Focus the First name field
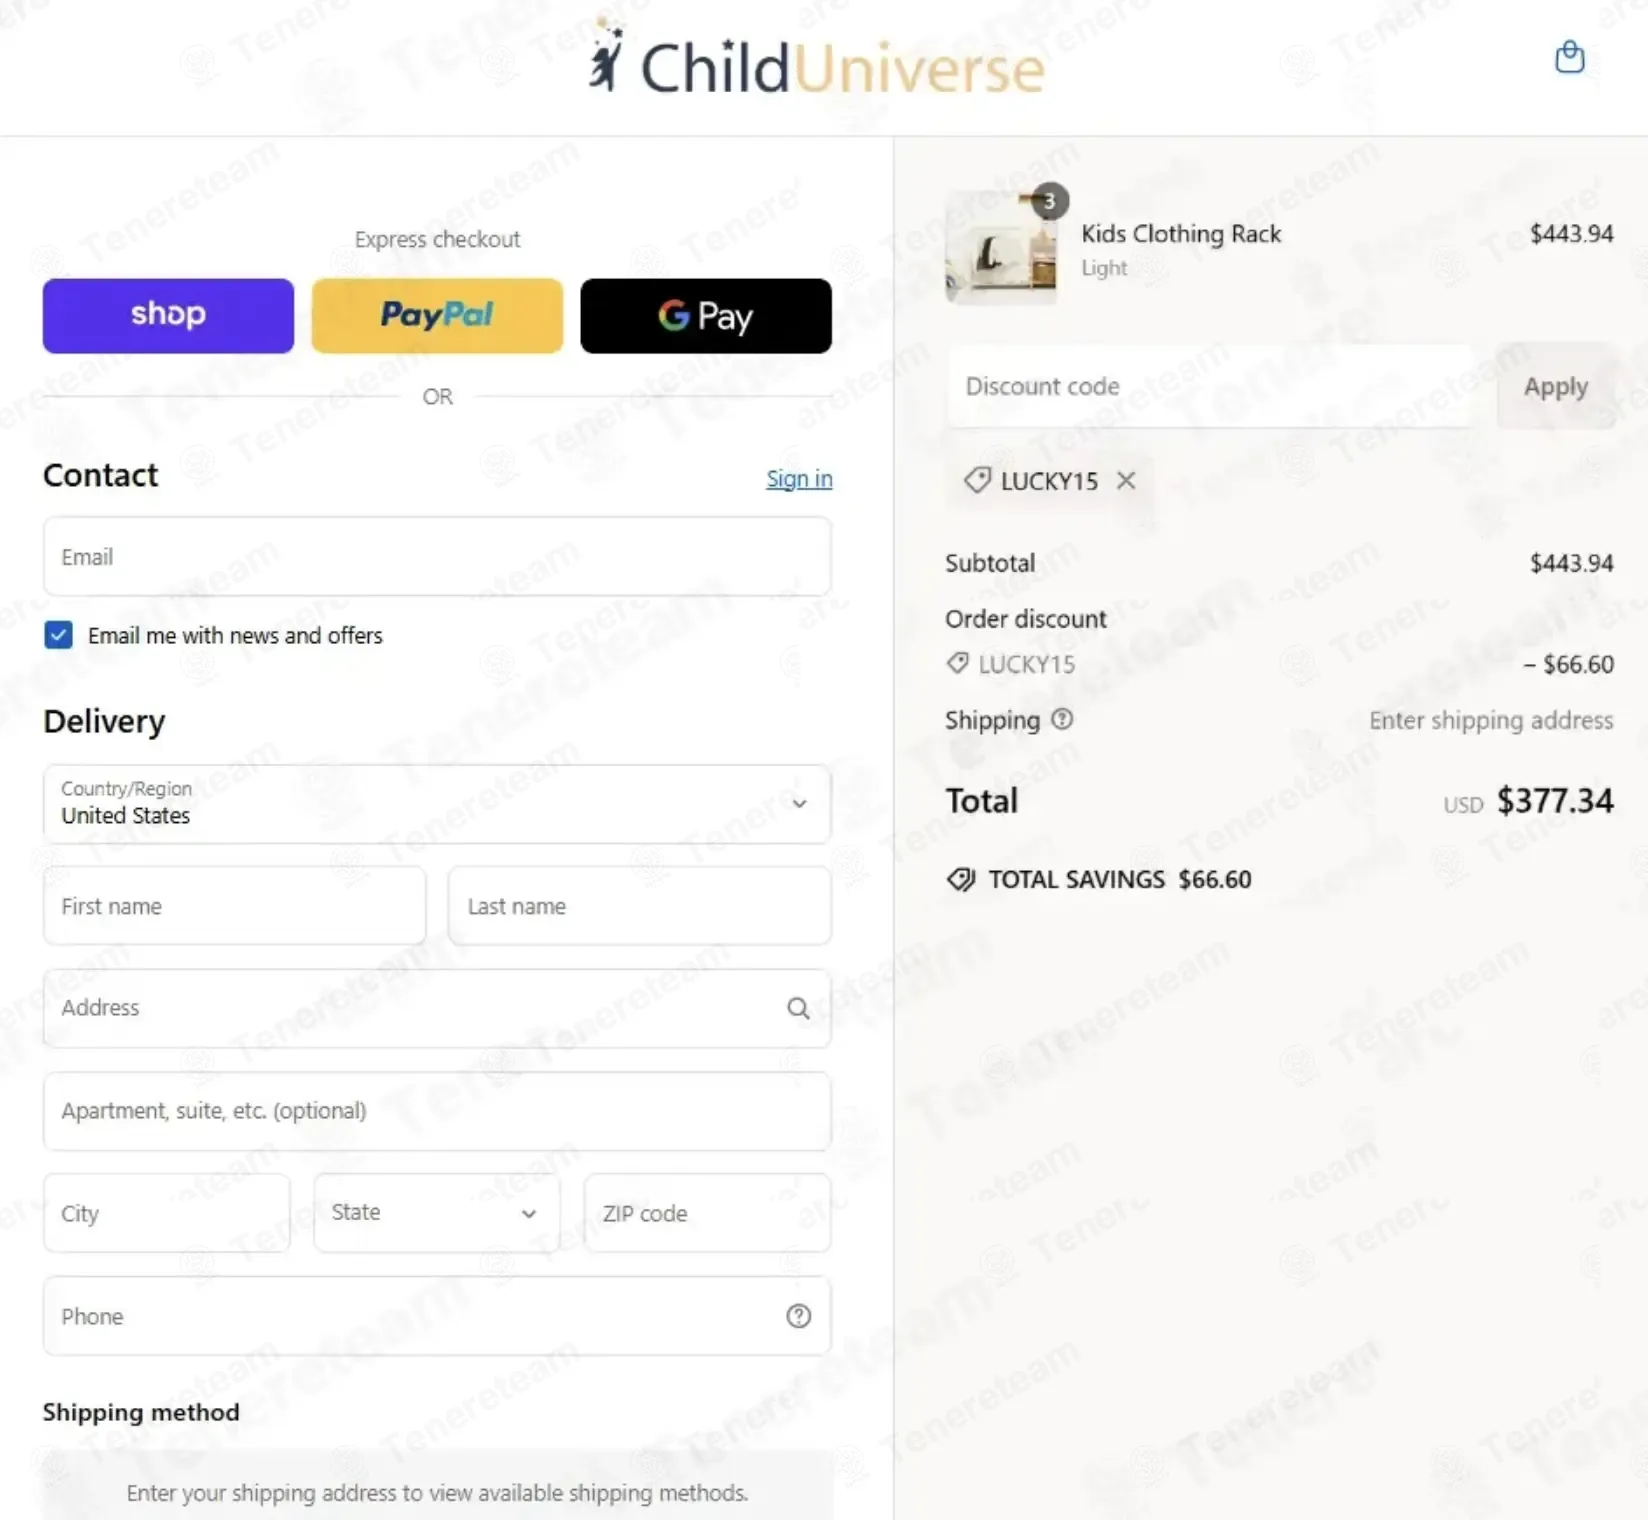1648x1520 pixels. [234, 906]
